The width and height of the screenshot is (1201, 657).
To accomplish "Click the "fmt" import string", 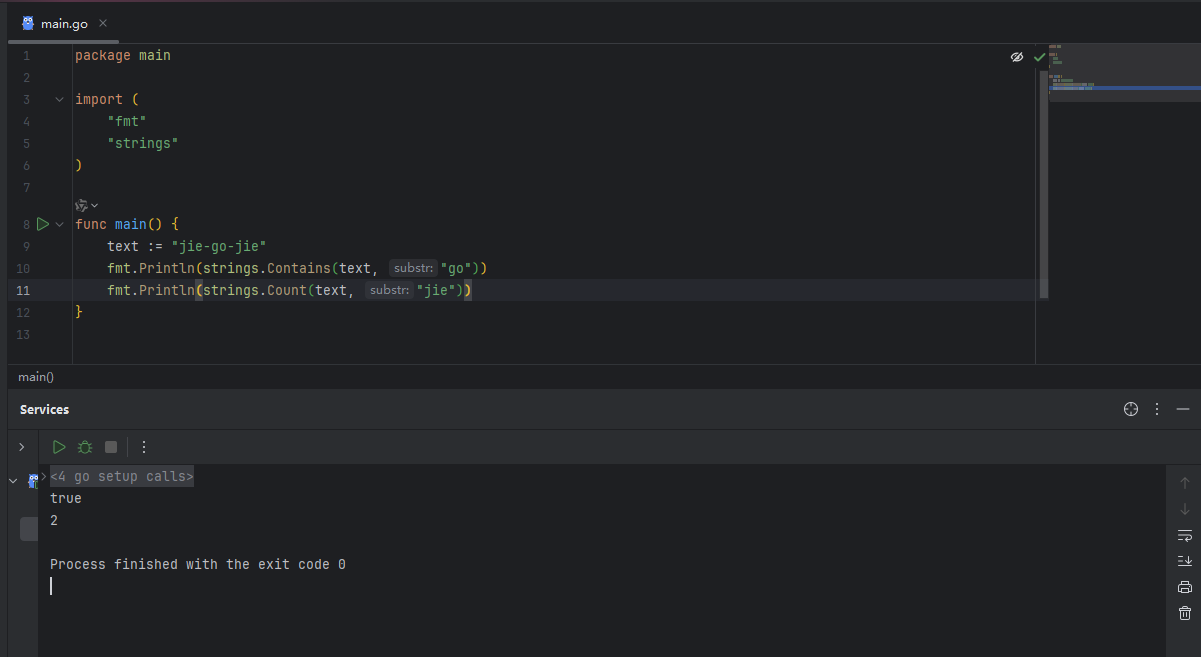I will click(x=127, y=122).
